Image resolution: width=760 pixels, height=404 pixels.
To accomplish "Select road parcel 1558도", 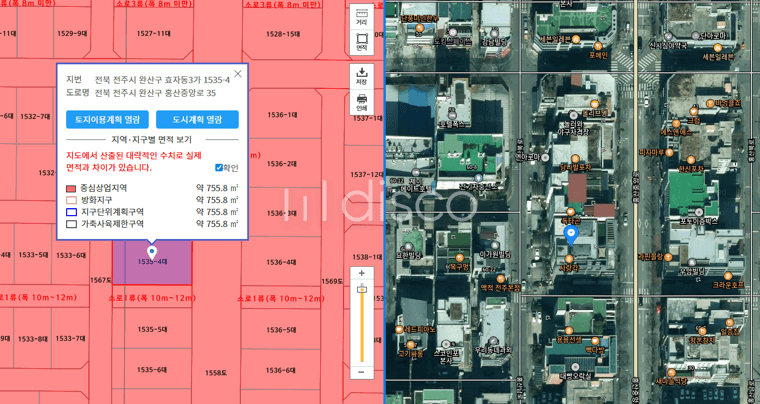I will (x=216, y=373).
